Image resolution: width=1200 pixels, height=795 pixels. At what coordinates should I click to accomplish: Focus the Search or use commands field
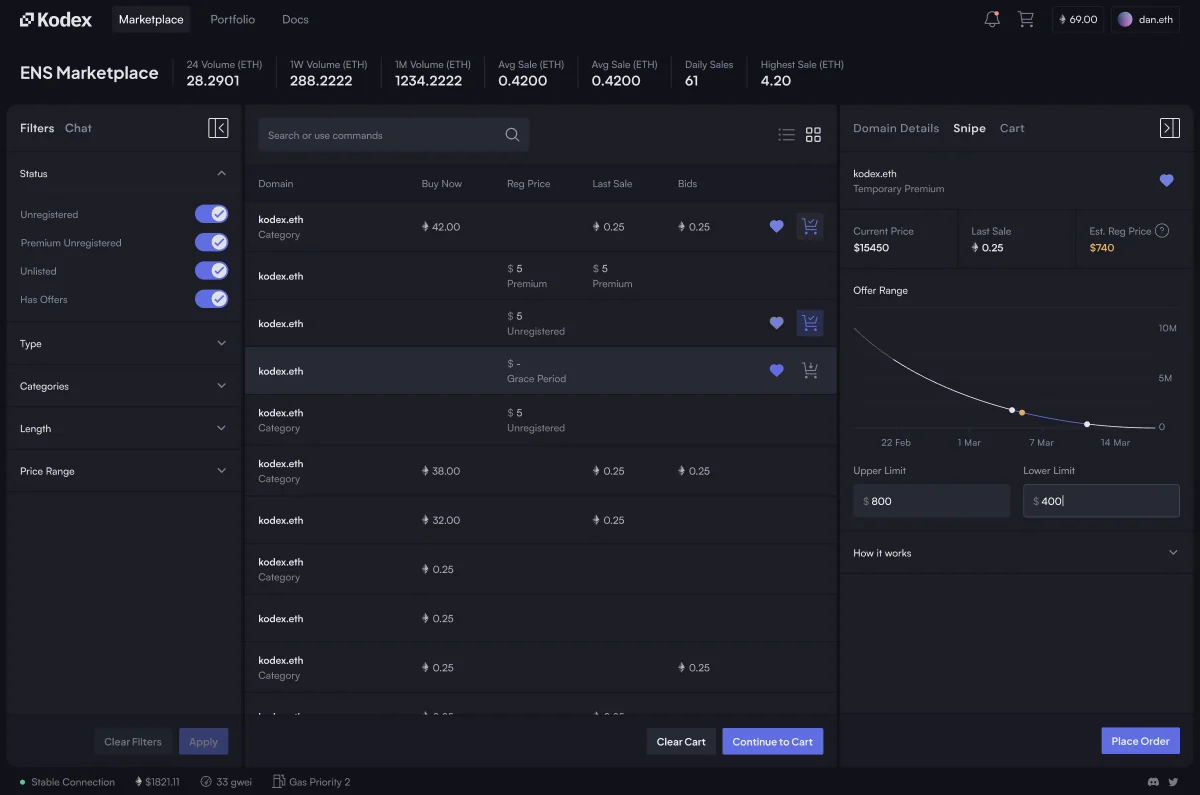[393, 135]
